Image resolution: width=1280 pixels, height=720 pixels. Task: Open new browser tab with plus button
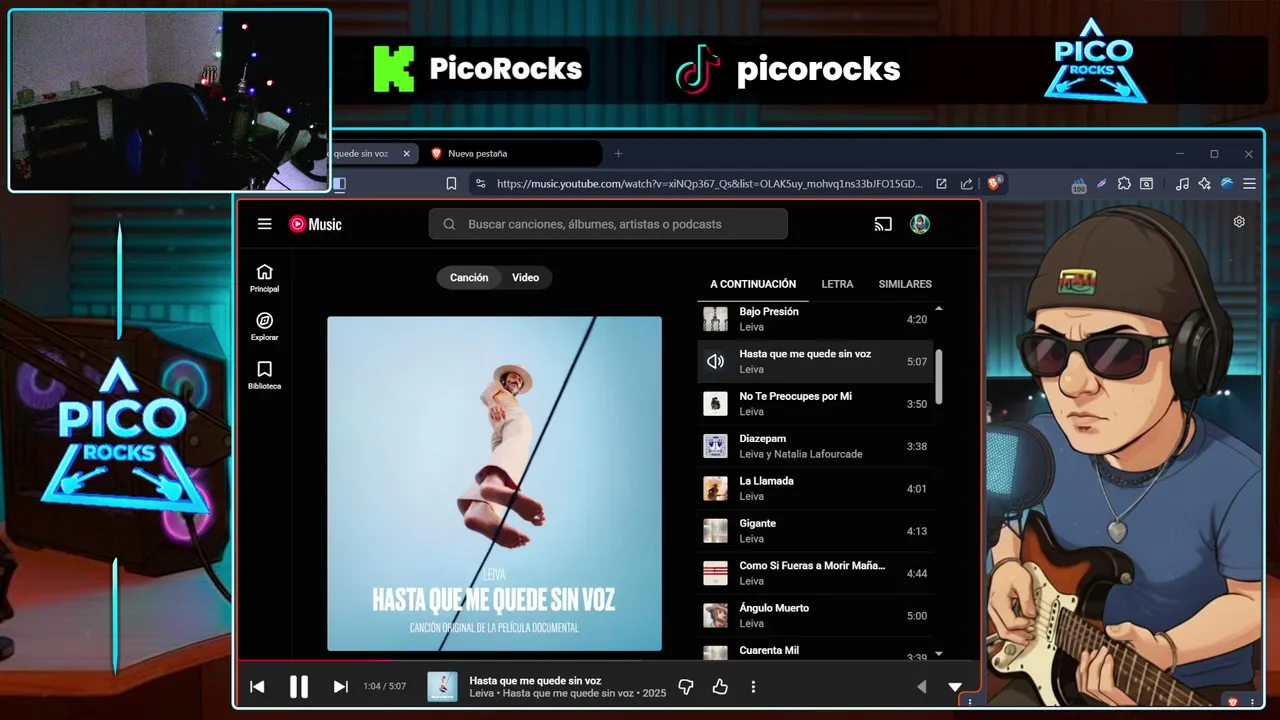pyautogui.click(x=618, y=153)
